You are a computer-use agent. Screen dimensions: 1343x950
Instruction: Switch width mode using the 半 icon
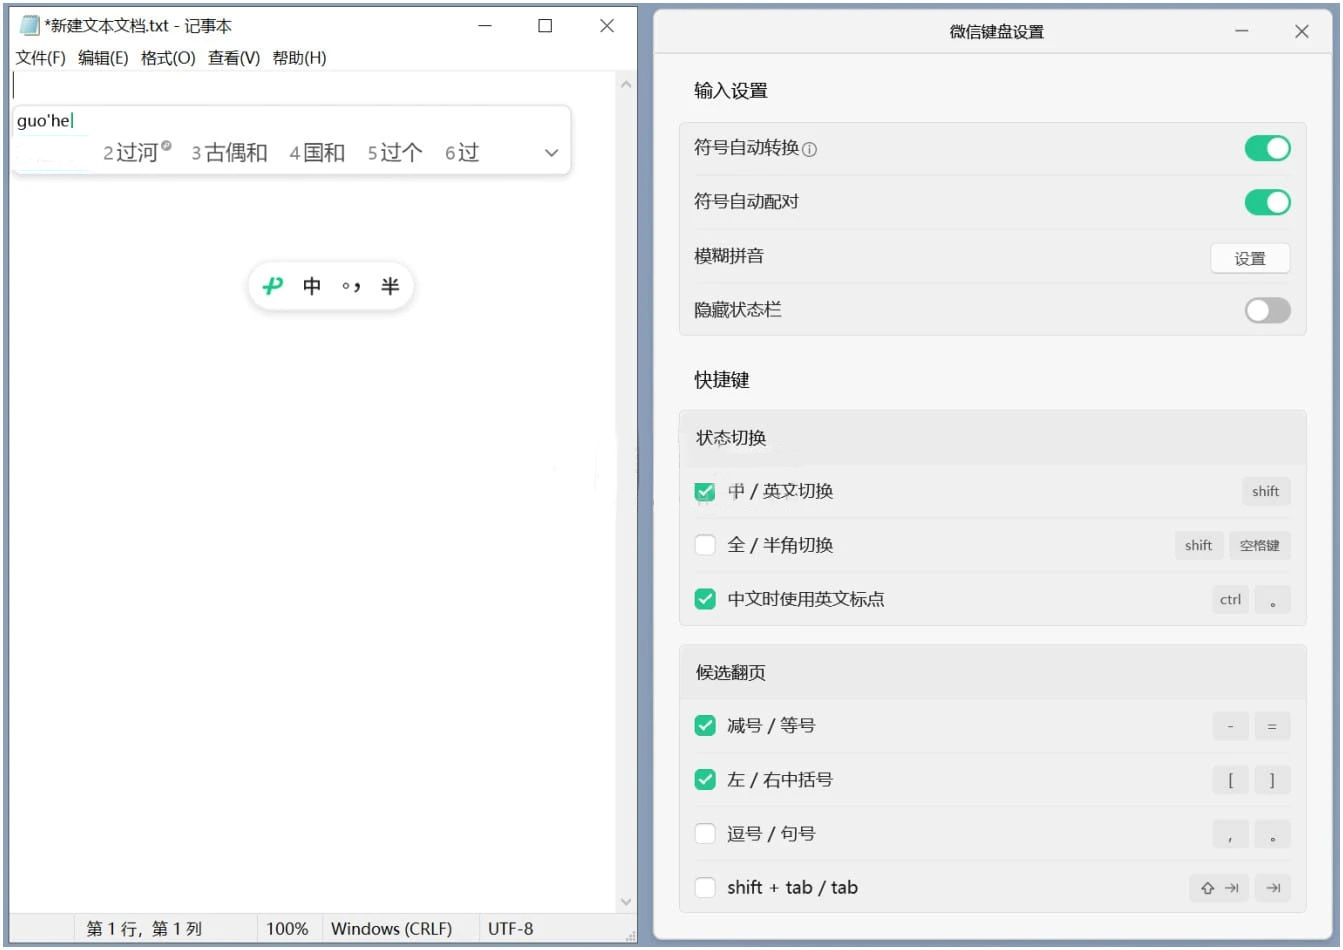pos(390,285)
